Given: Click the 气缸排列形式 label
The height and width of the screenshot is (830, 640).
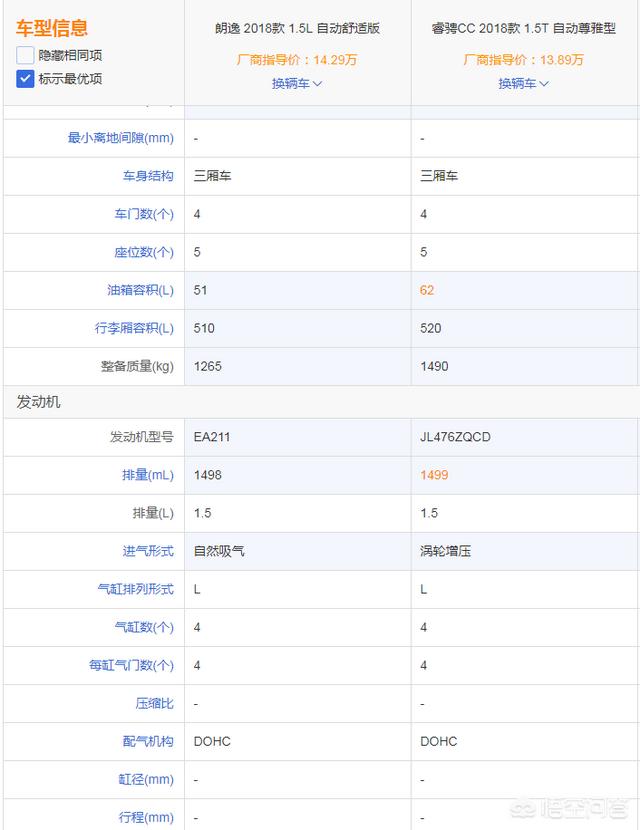Looking at the screenshot, I should pyautogui.click(x=135, y=589).
